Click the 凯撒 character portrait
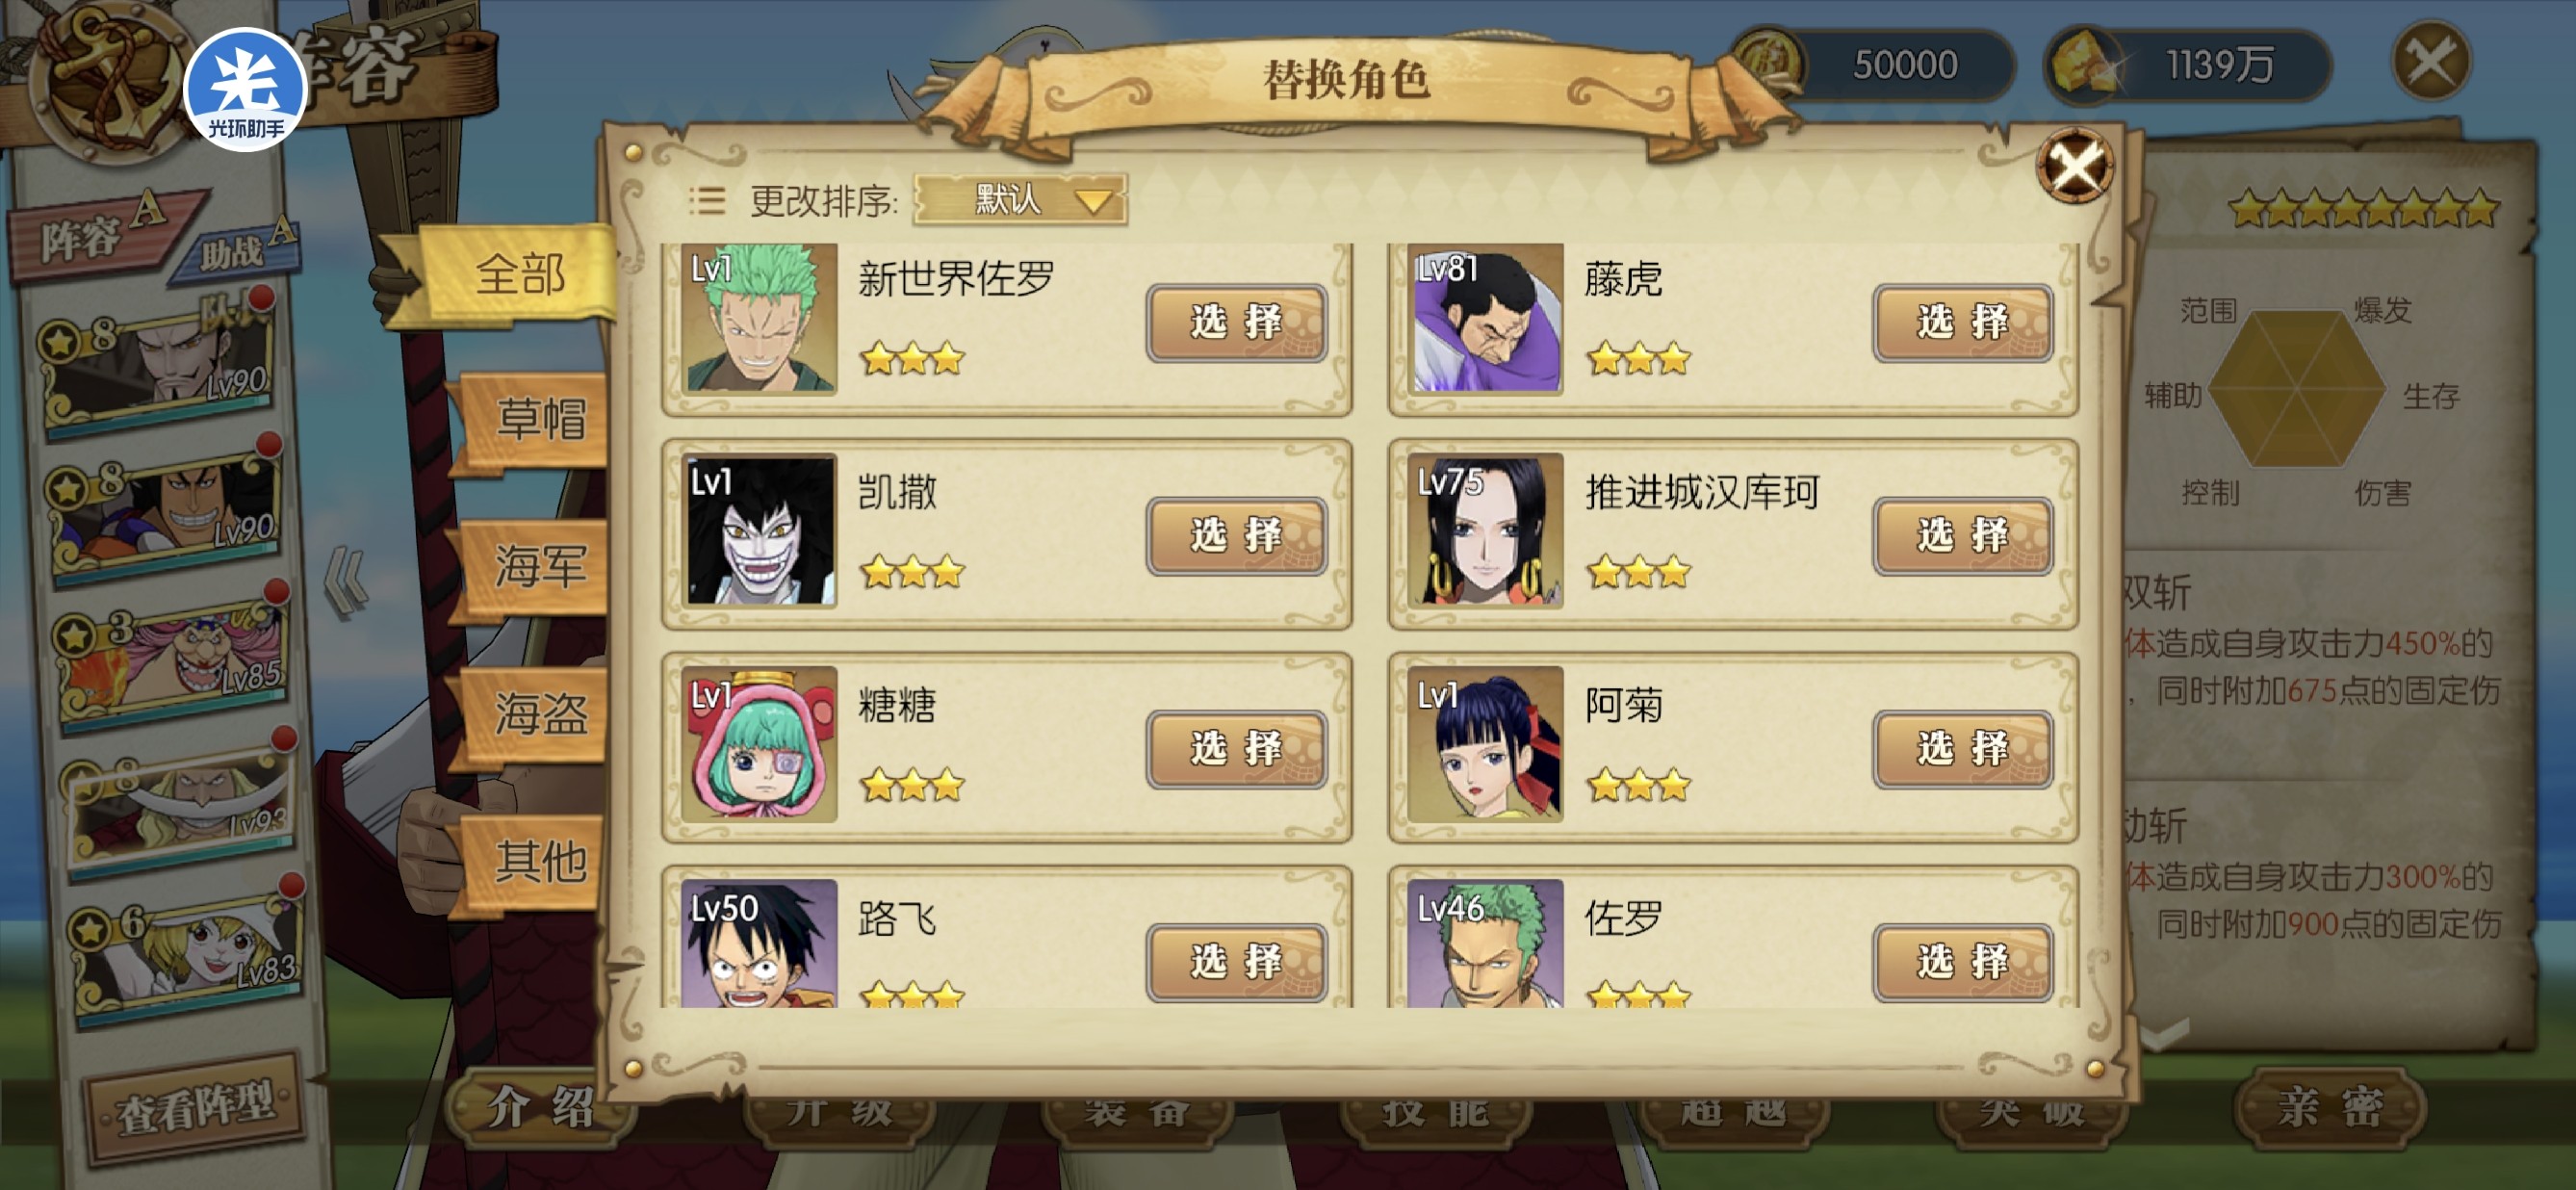Image resolution: width=2576 pixels, height=1190 pixels. point(759,530)
